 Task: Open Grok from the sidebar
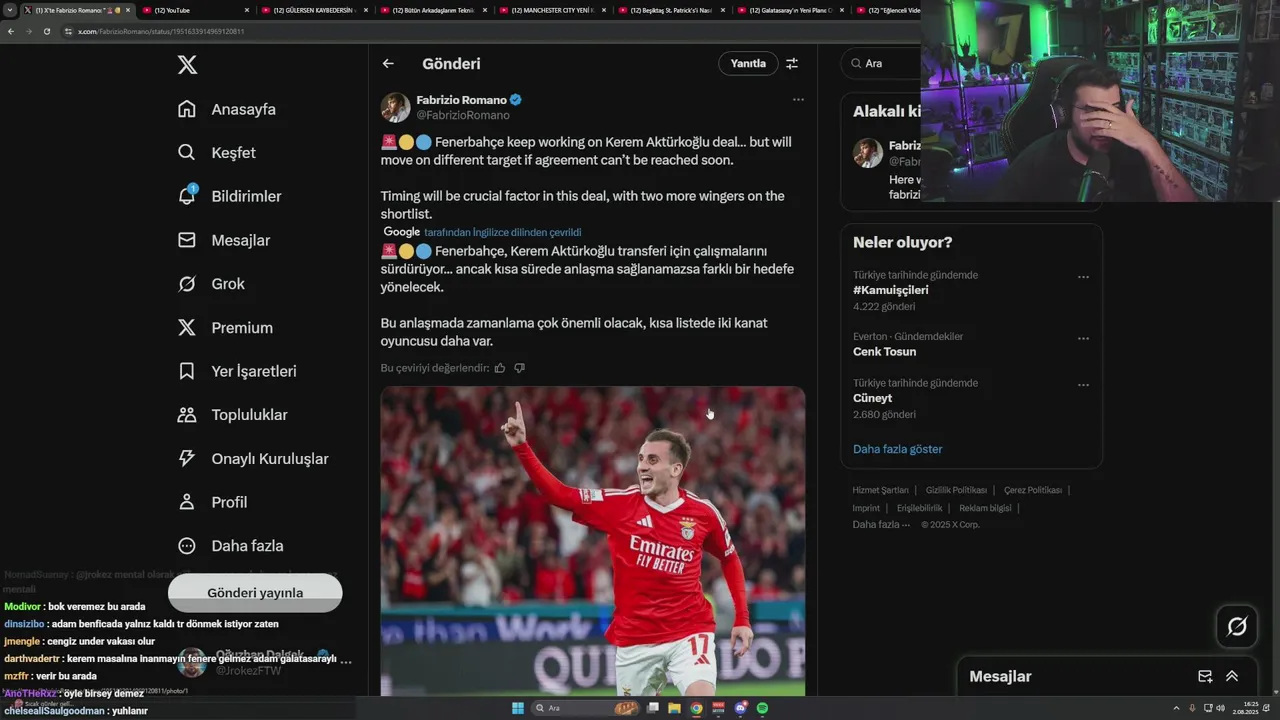[x=211, y=284]
